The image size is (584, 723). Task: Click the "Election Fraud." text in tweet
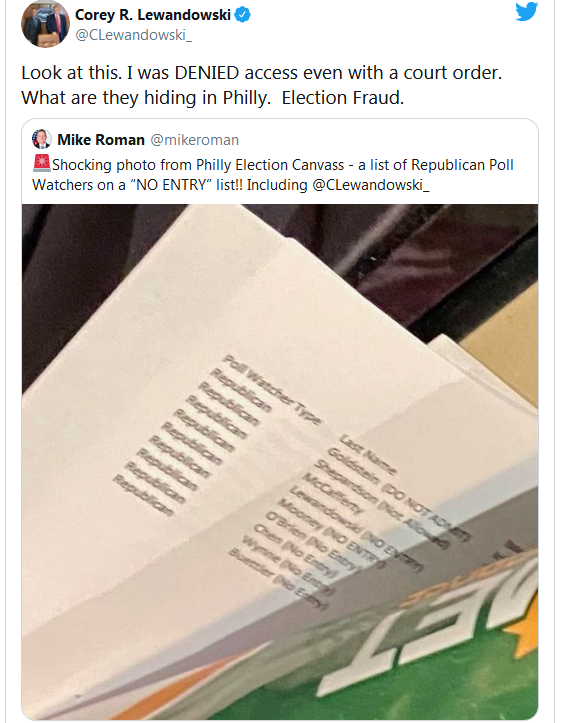[342, 98]
